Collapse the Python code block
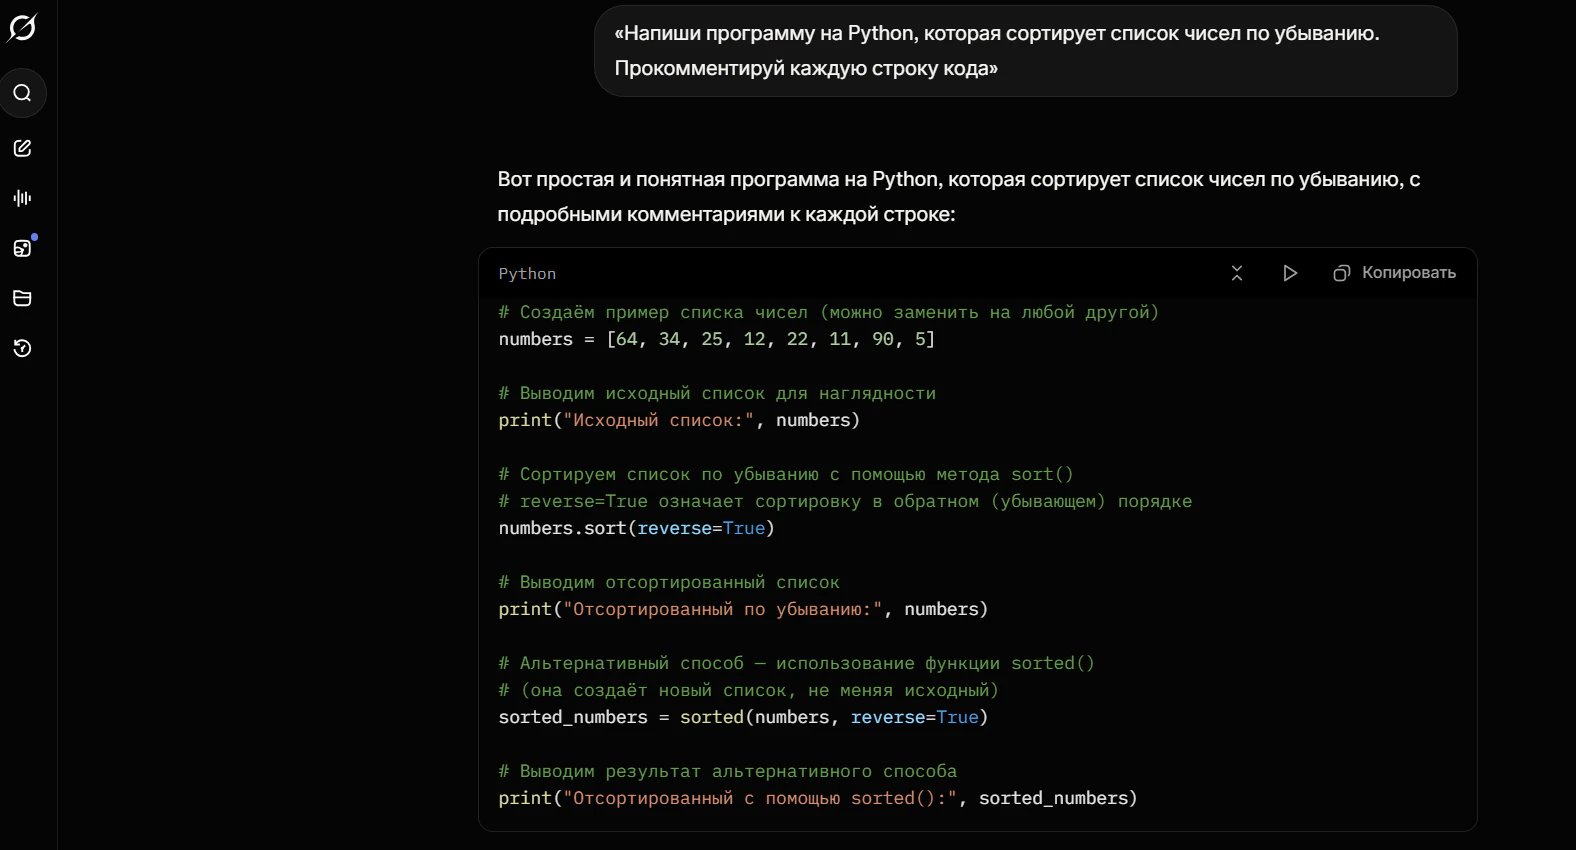 coord(1237,273)
